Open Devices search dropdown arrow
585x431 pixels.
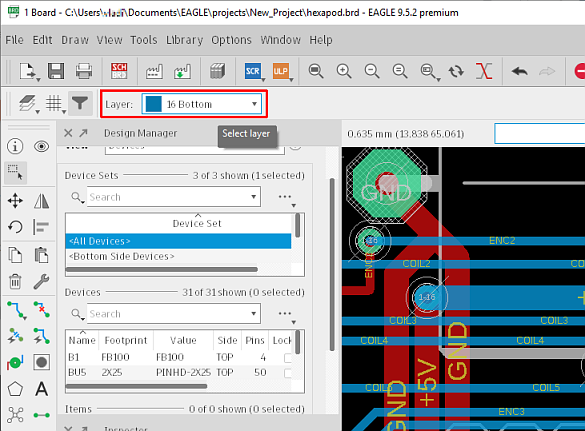point(253,313)
